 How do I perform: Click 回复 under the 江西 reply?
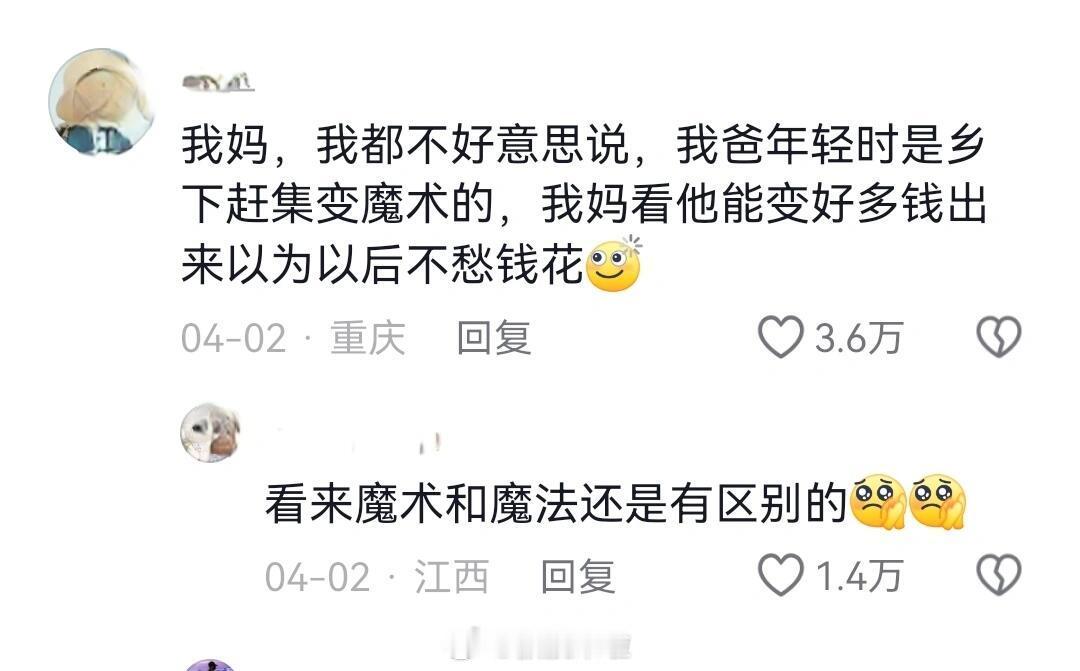pyautogui.click(x=577, y=576)
